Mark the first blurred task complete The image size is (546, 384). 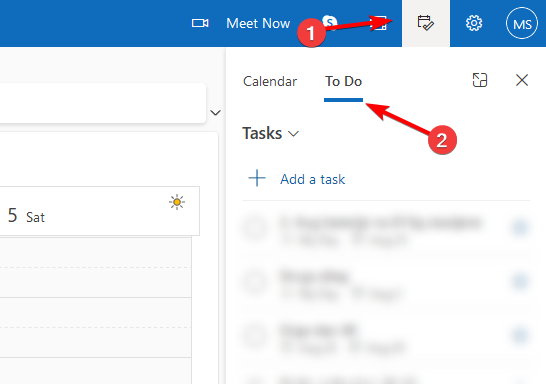[255, 228]
